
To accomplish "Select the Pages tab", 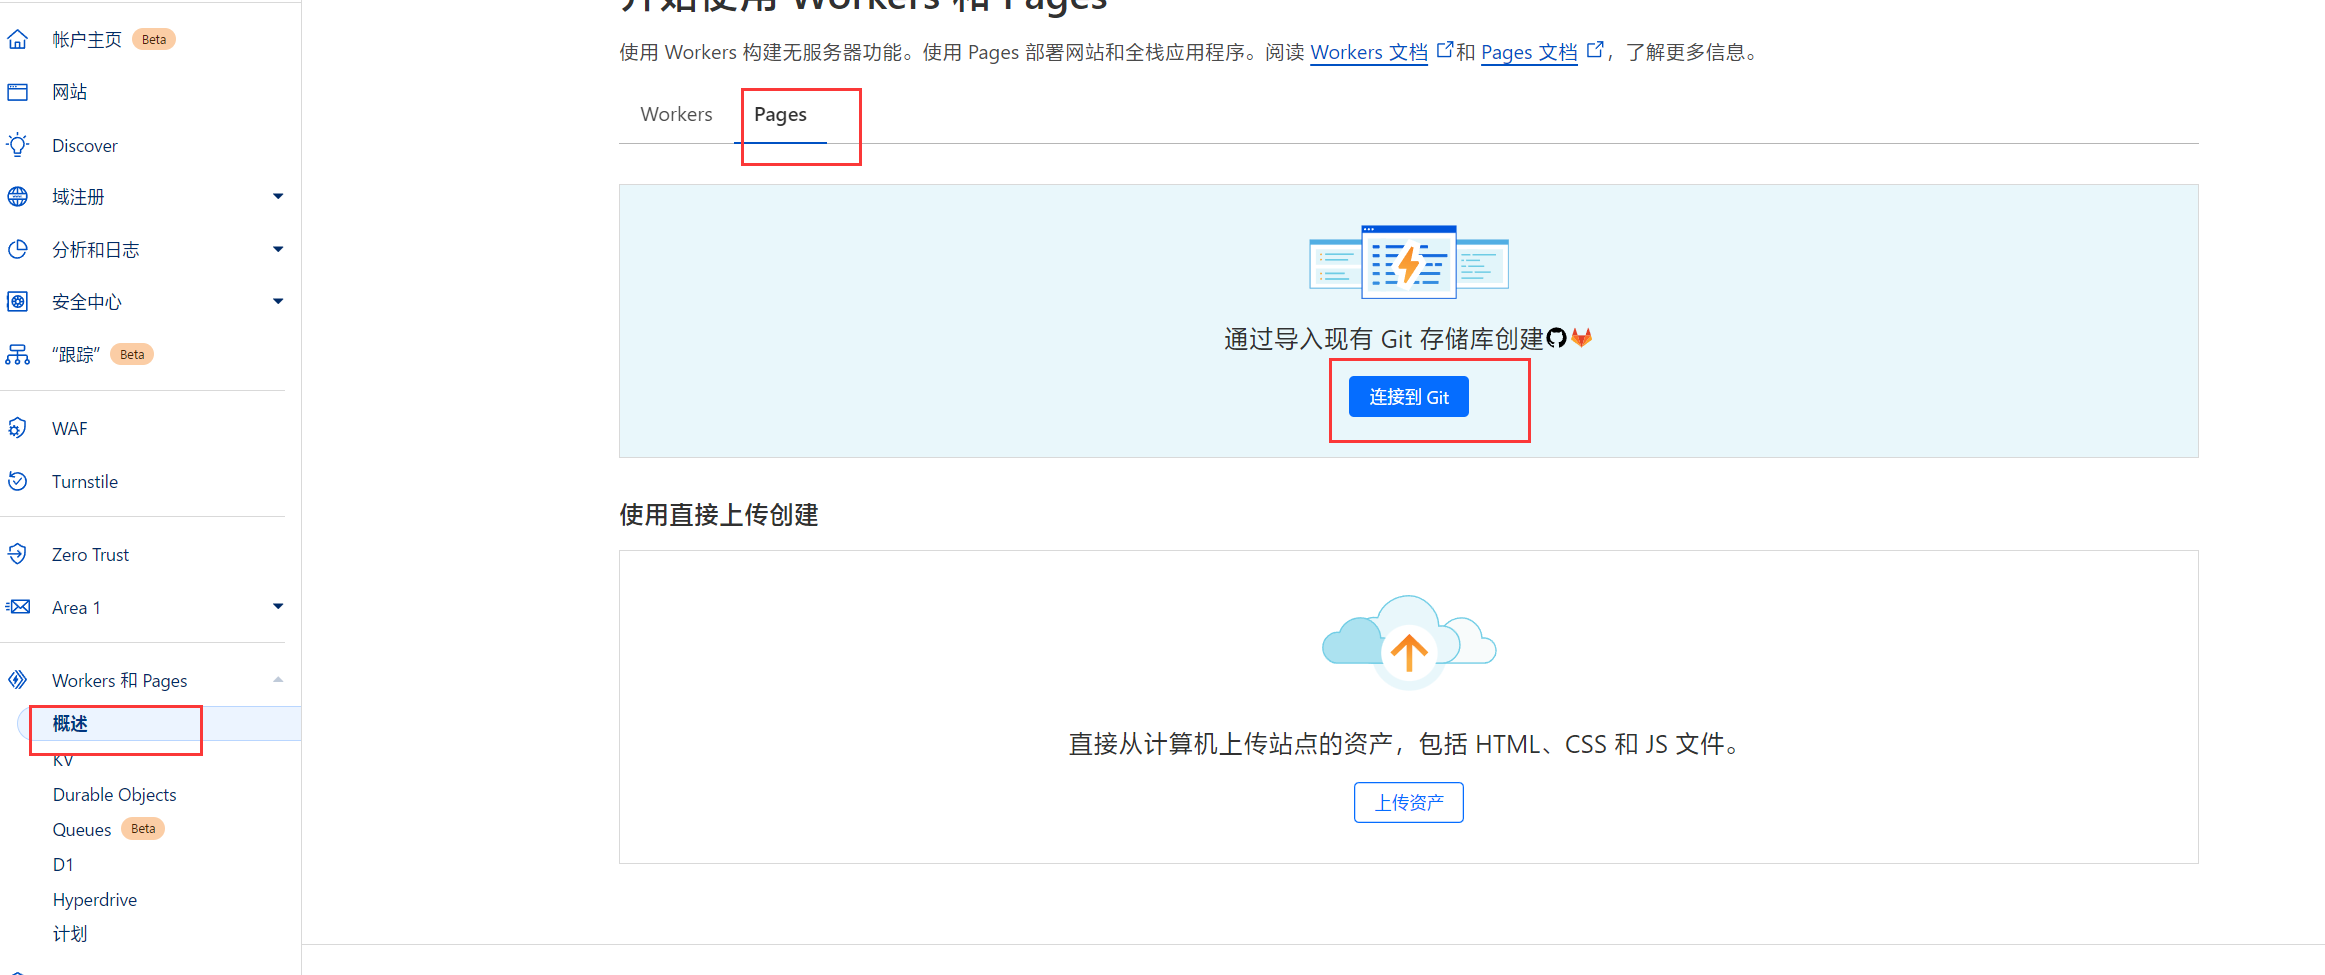I will tap(780, 115).
